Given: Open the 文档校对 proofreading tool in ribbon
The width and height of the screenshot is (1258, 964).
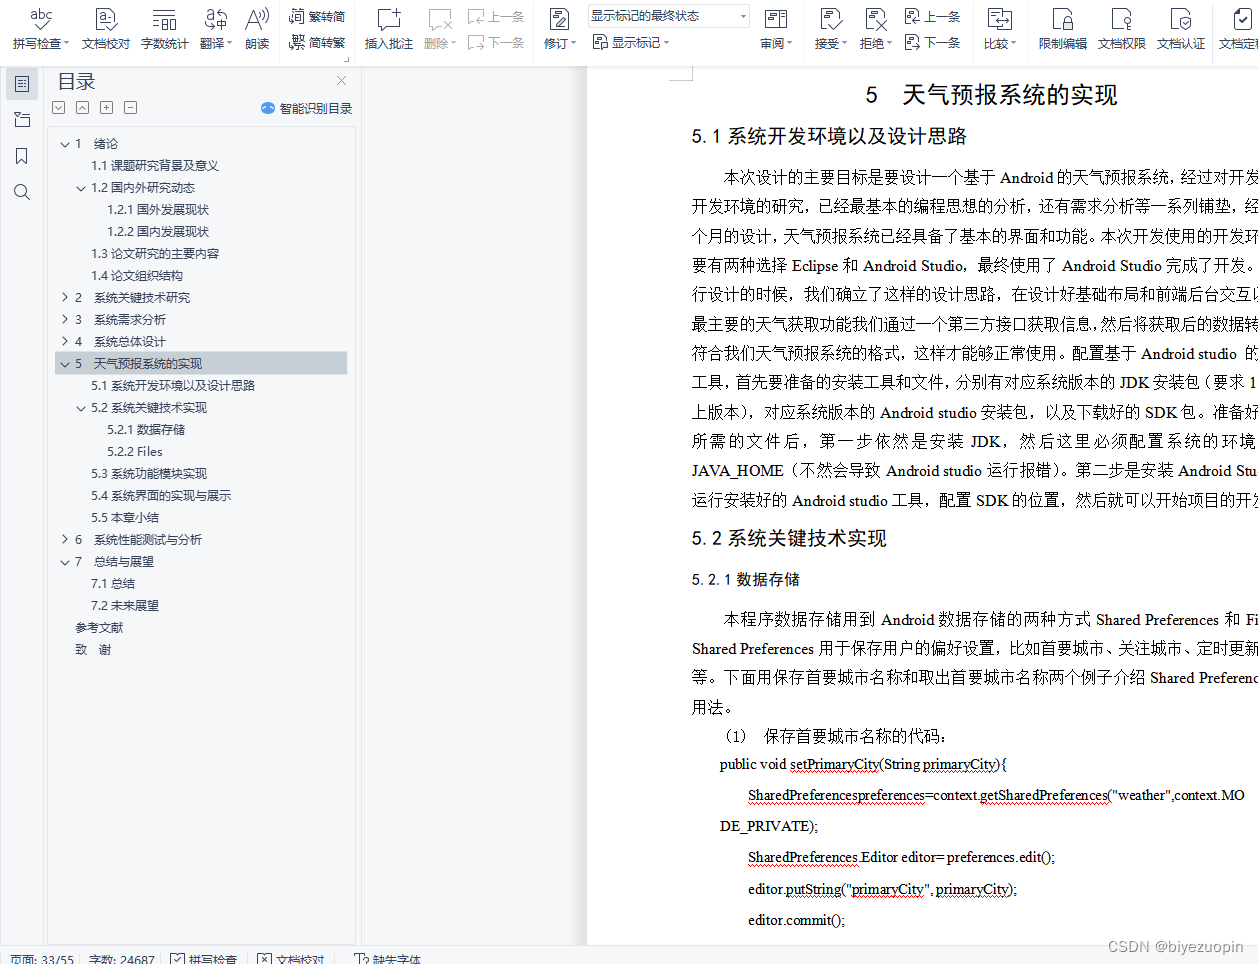Looking at the screenshot, I should [105, 28].
